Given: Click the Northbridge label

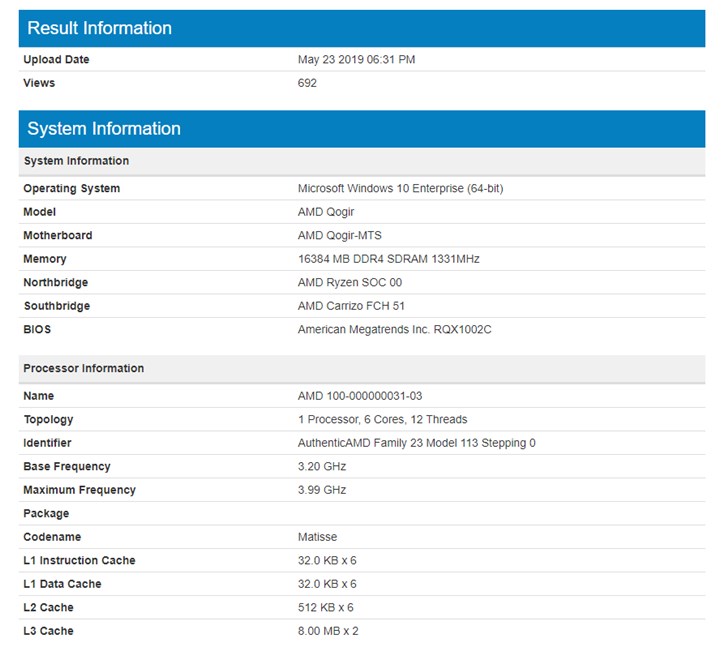Looking at the screenshot, I should click(x=56, y=282).
